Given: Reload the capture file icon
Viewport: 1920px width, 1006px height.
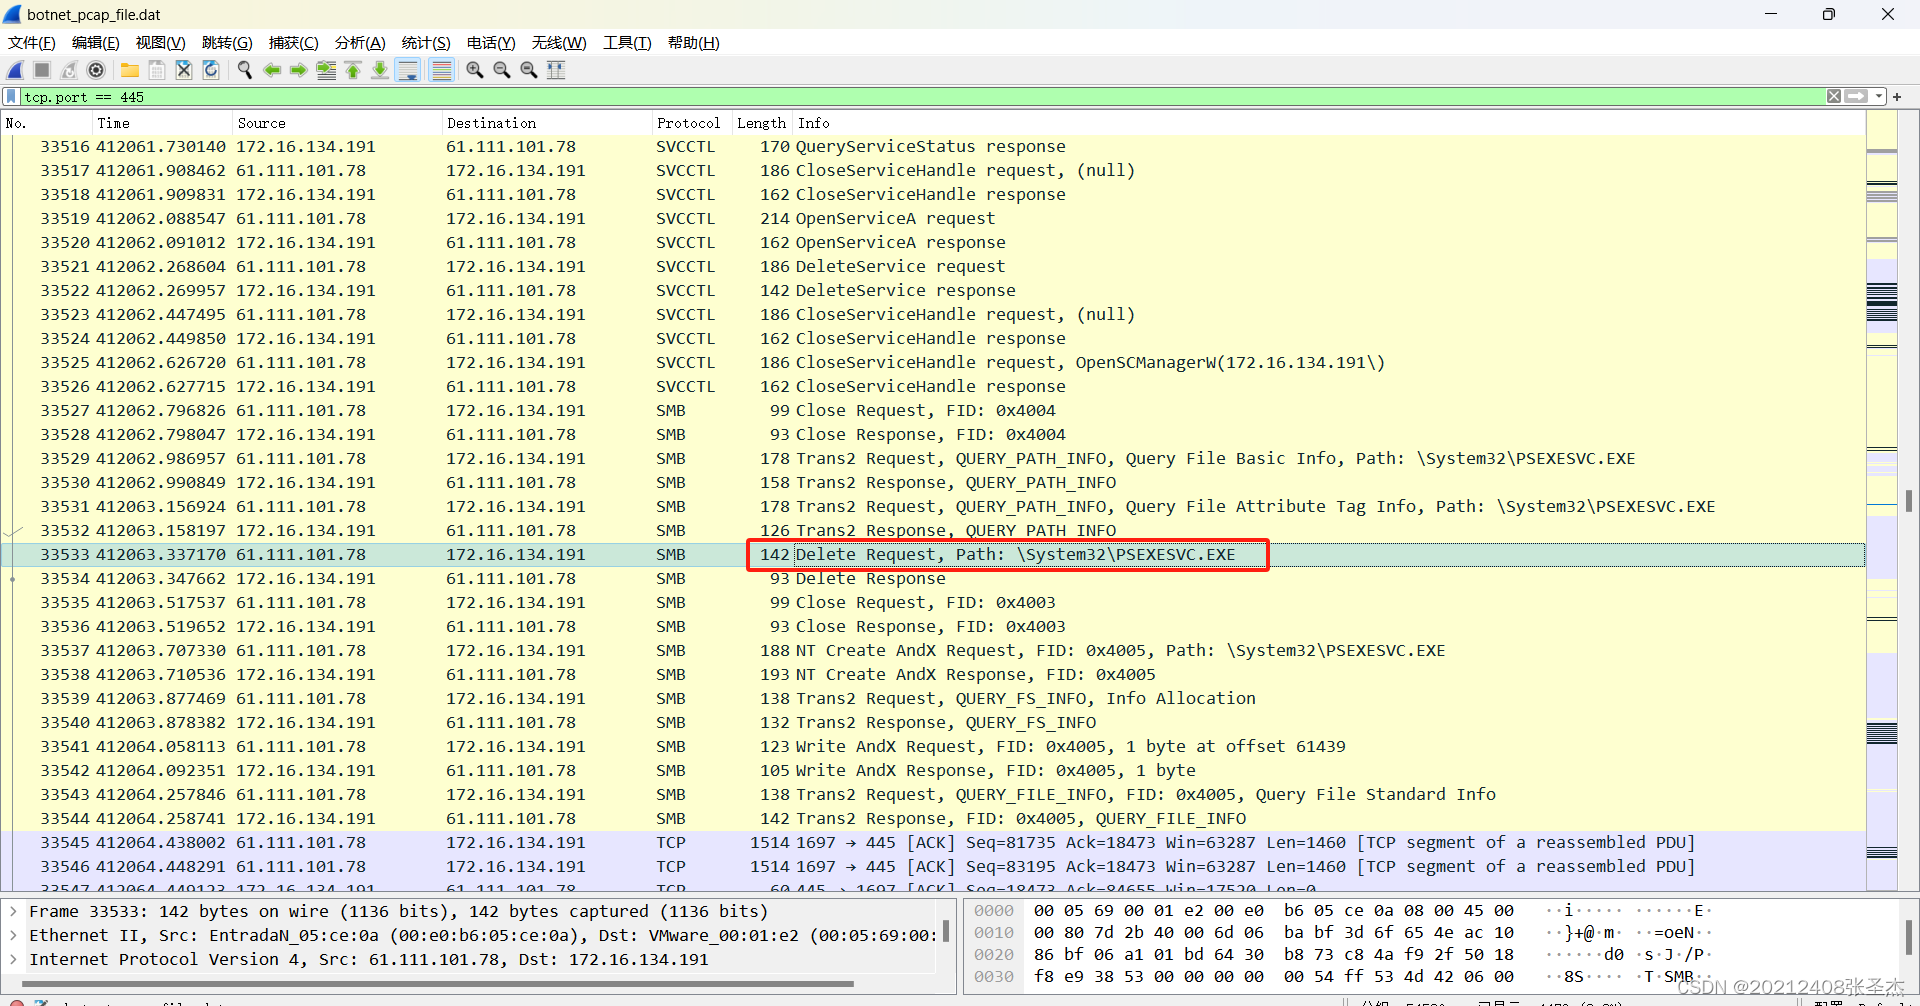Looking at the screenshot, I should coord(211,70).
